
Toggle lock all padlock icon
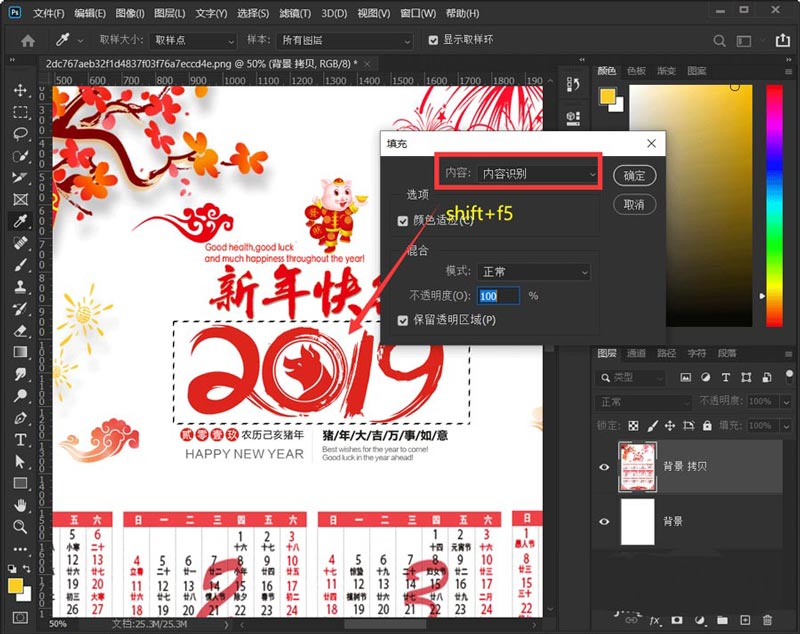707,425
